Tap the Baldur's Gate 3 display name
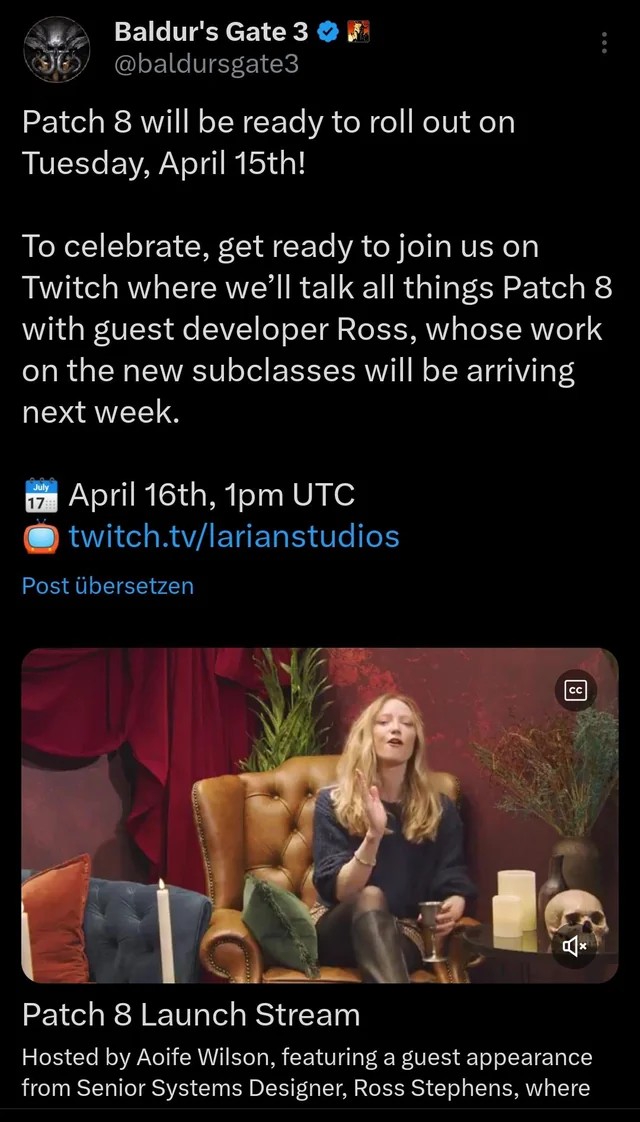The image size is (640, 1122). 212,31
